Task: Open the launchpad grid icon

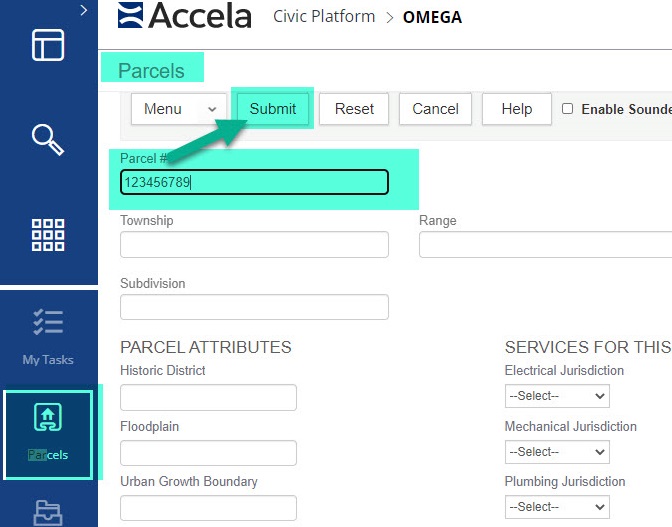Action: (48, 234)
